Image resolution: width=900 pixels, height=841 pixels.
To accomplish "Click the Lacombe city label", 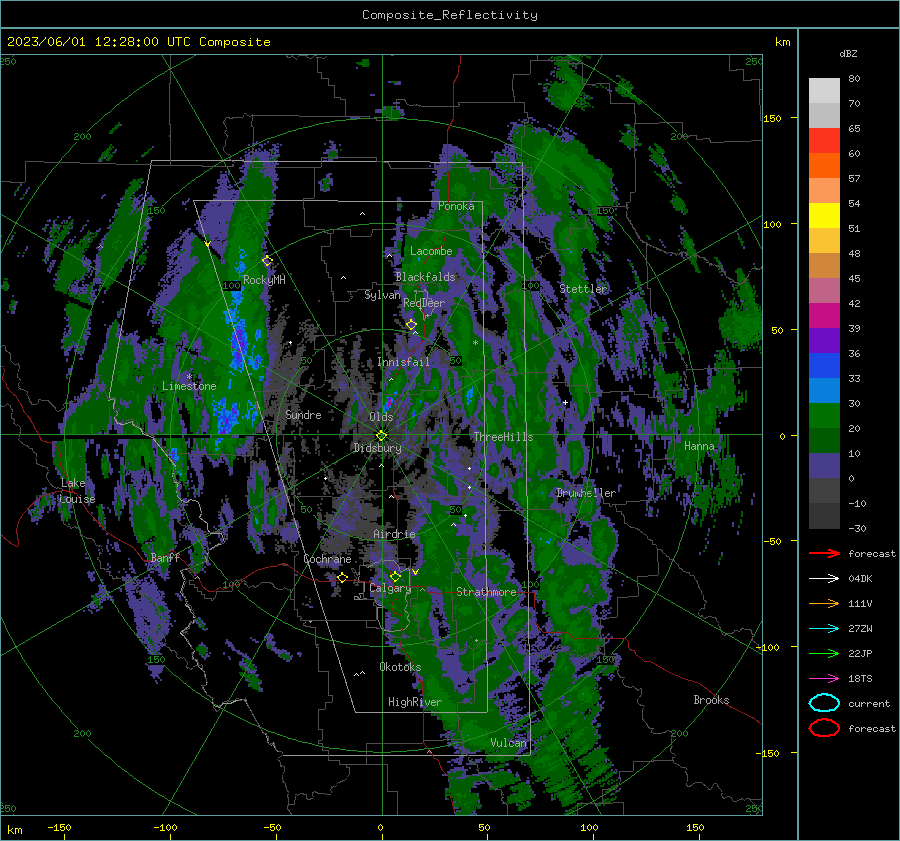I will [431, 251].
